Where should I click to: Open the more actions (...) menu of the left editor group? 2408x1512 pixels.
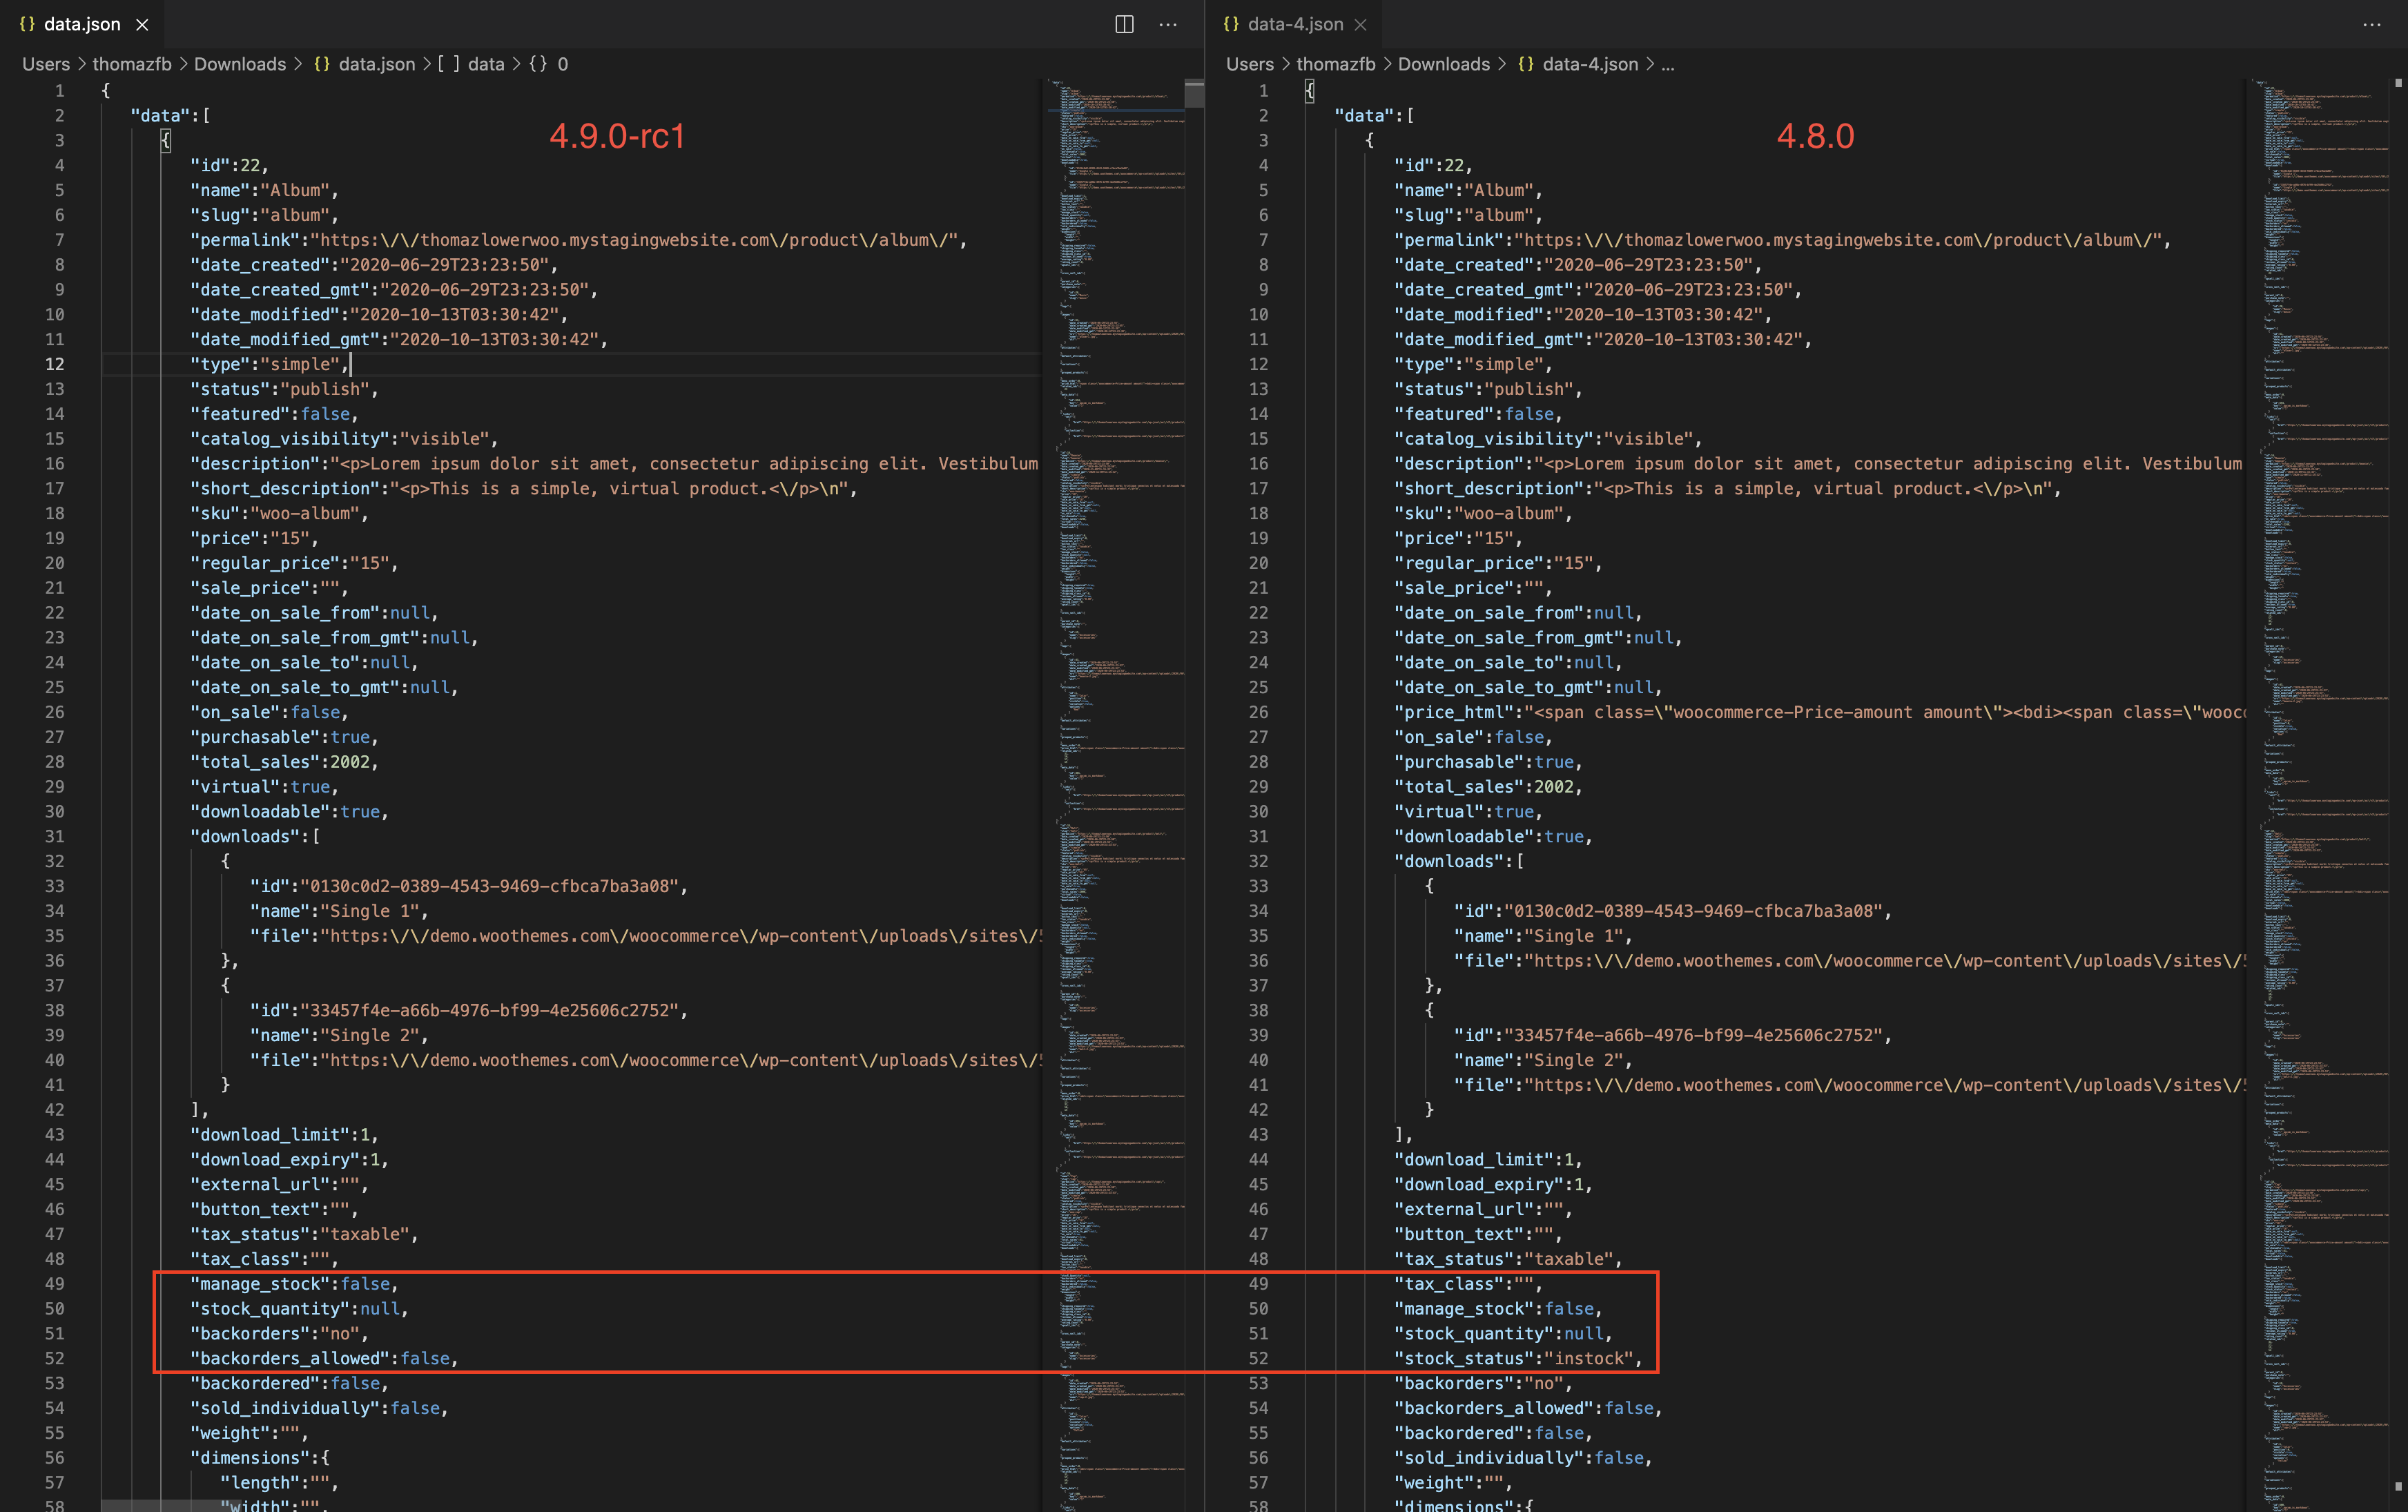1167,24
